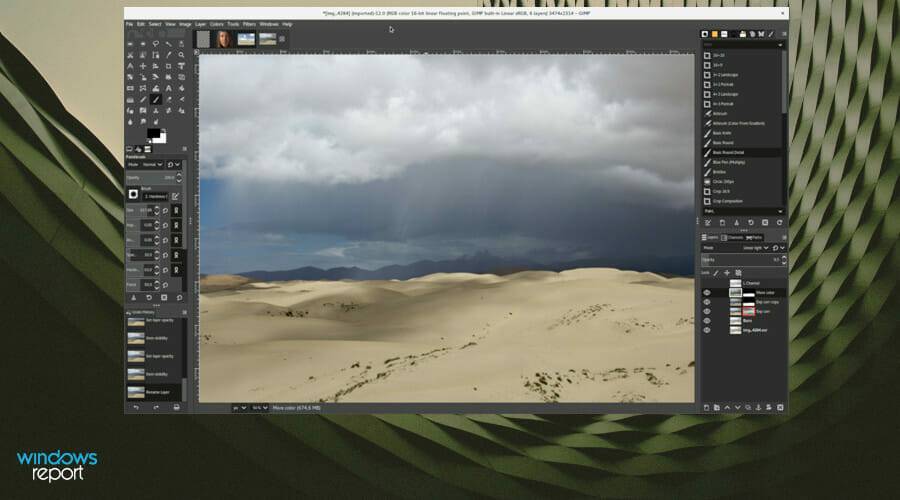Select the Rectangle Select tool
Screen dimensions: 900x500
coord(130,44)
